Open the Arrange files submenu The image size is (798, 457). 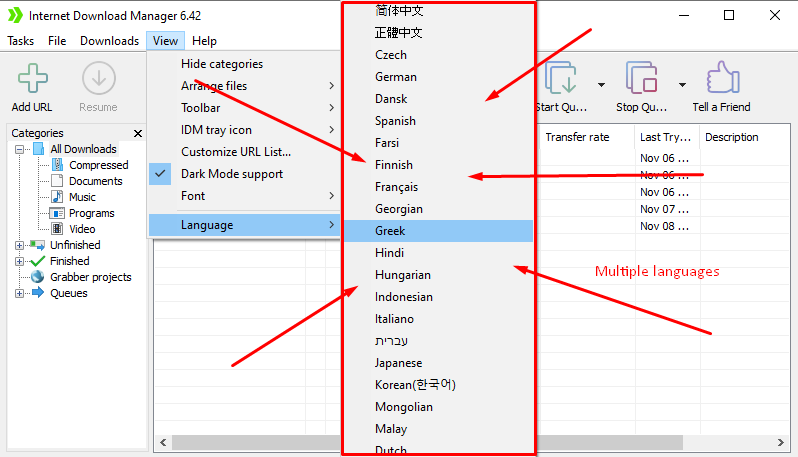[x=244, y=86]
